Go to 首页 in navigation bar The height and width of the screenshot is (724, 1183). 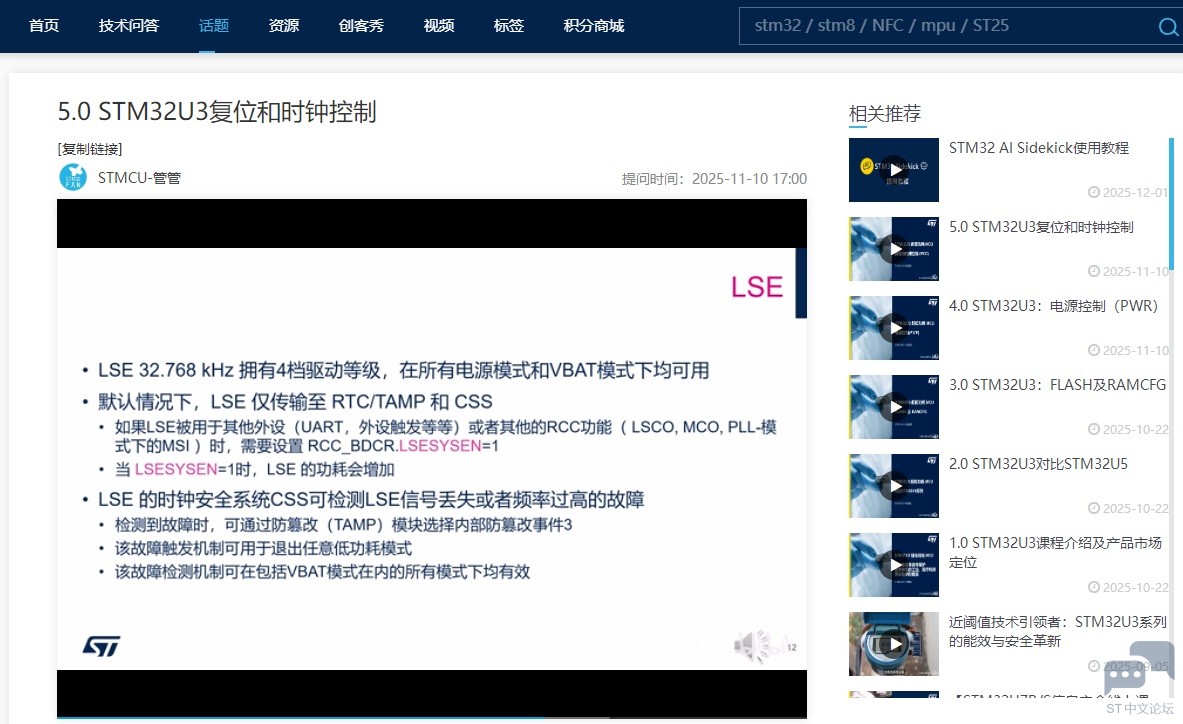(x=44, y=26)
